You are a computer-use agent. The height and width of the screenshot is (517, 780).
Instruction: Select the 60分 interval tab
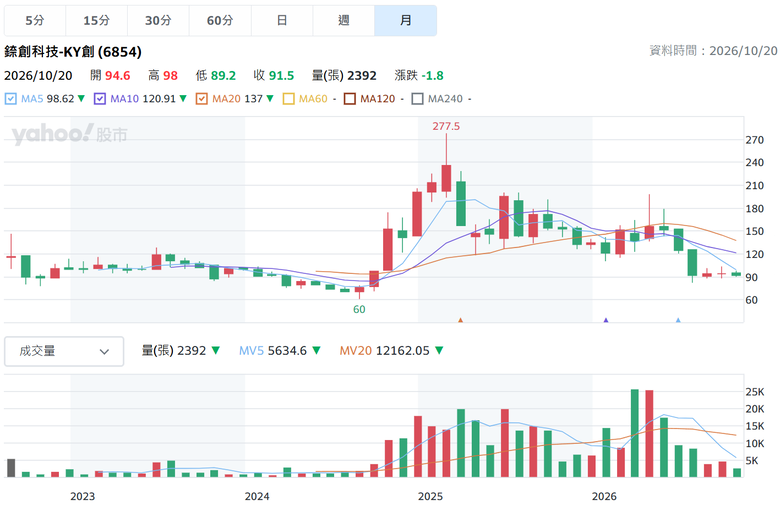pyautogui.click(x=220, y=20)
